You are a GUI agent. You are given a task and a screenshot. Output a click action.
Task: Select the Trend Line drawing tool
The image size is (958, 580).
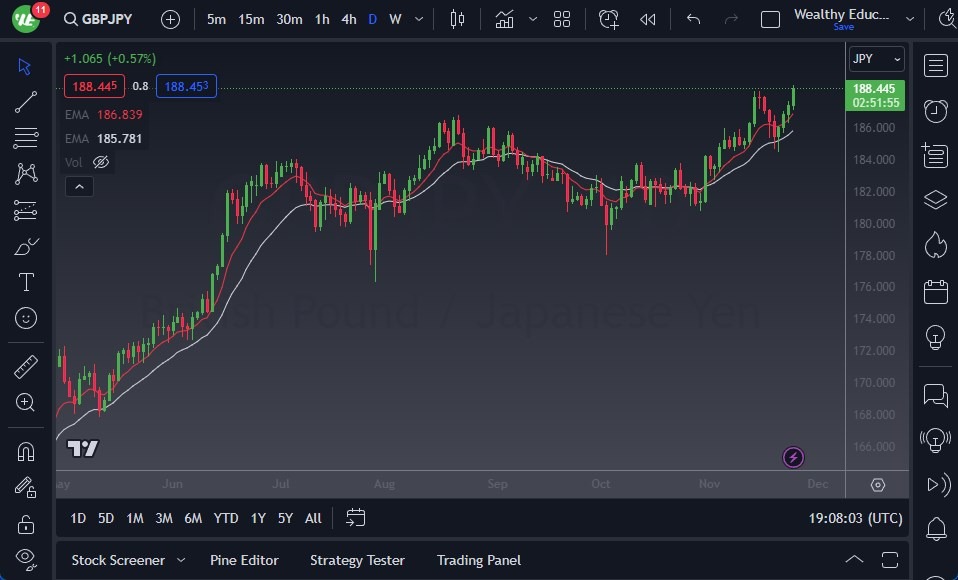tap(25, 101)
